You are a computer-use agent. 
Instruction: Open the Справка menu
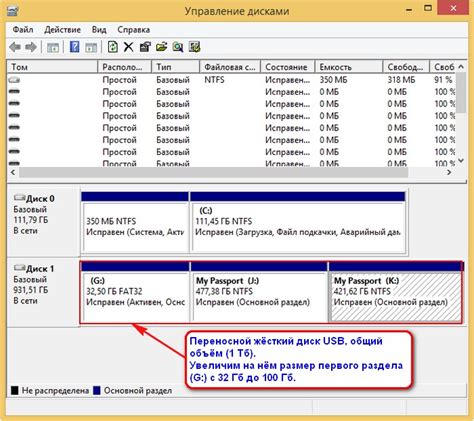click(133, 30)
